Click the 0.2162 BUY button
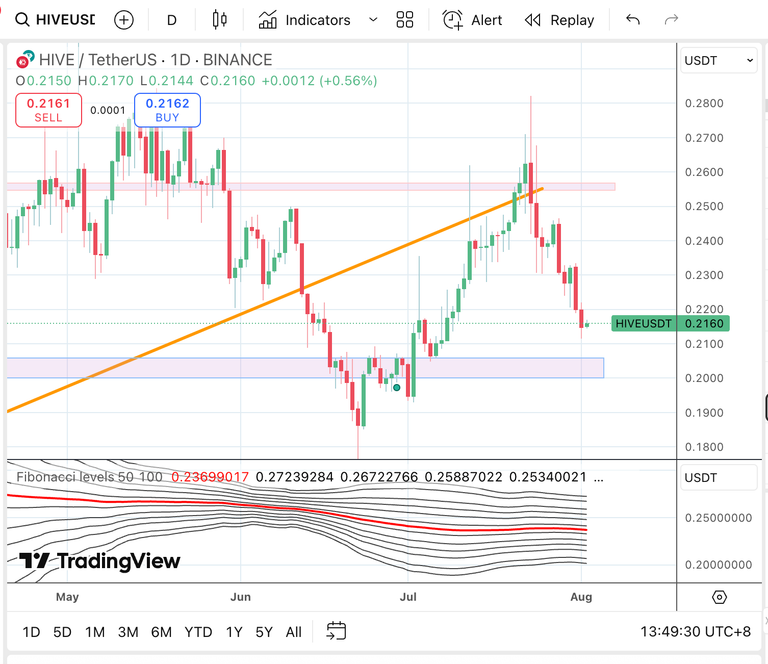Viewport: 768px width, 664px height. pyautogui.click(x=168, y=110)
